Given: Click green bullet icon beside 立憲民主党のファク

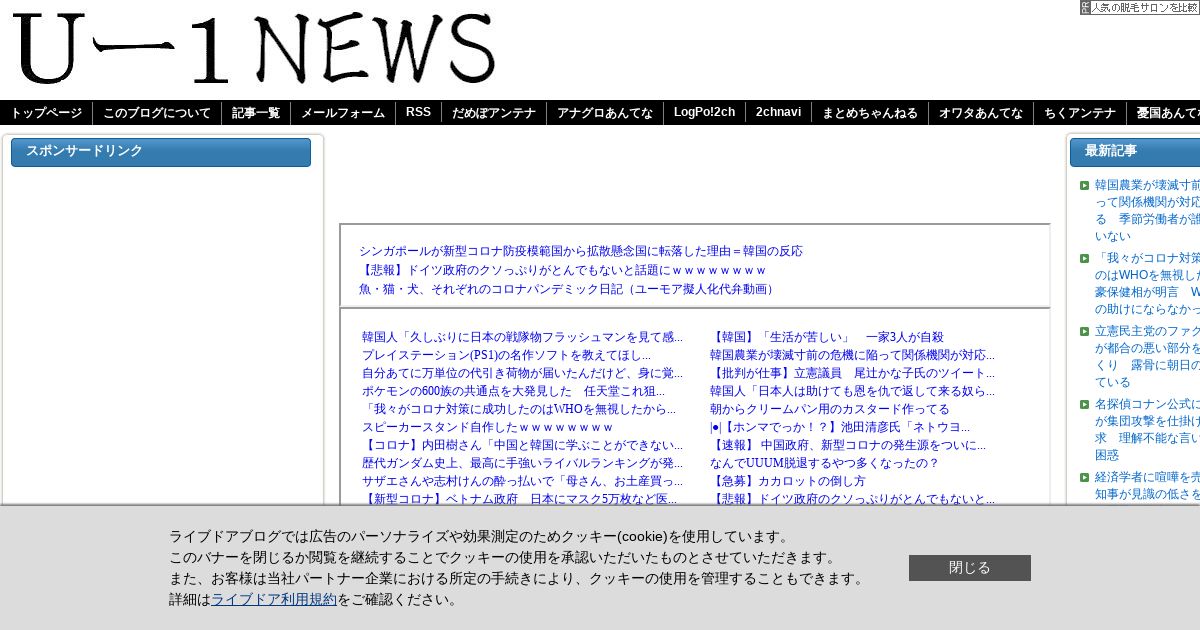Looking at the screenshot, I should pos(1084,331).
